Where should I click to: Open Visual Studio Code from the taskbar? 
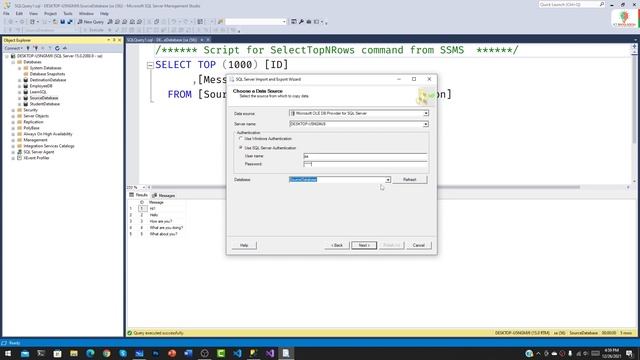pos(237,353)
